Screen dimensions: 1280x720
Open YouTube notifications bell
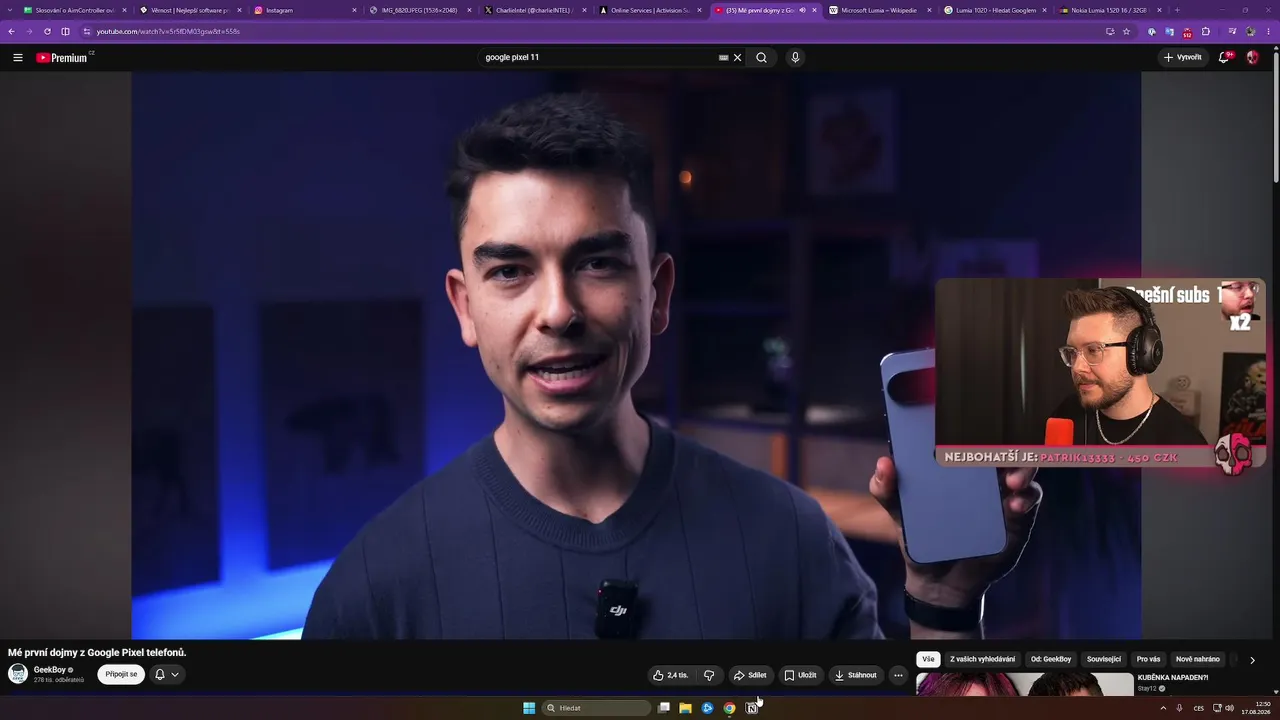tap(1224, 58)
